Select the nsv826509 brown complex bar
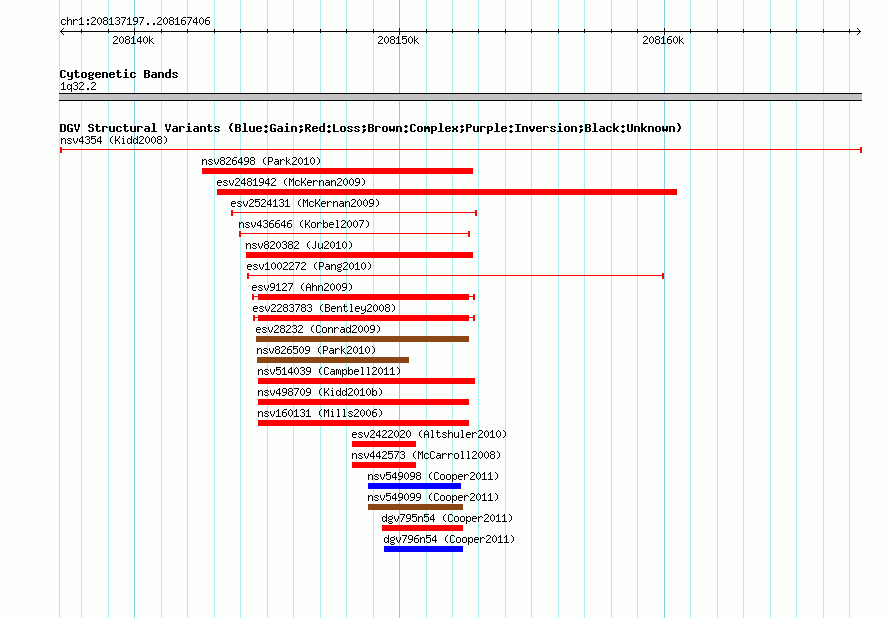Viewport: 890px width, 618px height. tap(333, 360)
